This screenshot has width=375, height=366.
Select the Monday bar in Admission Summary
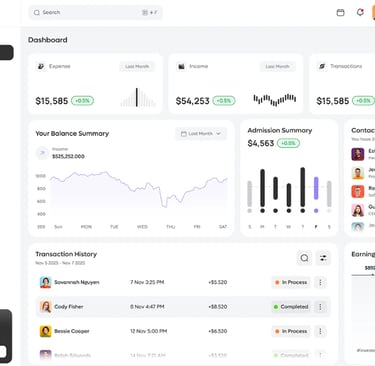click(x=262, y=188)
